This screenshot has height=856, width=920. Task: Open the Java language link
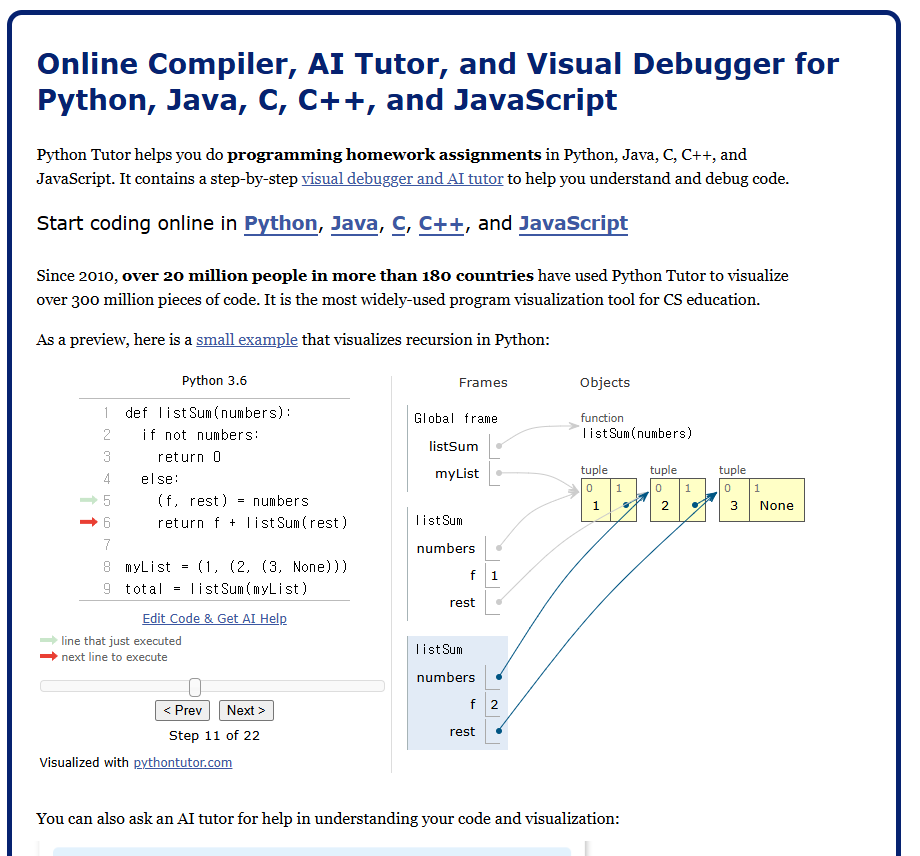354,224
